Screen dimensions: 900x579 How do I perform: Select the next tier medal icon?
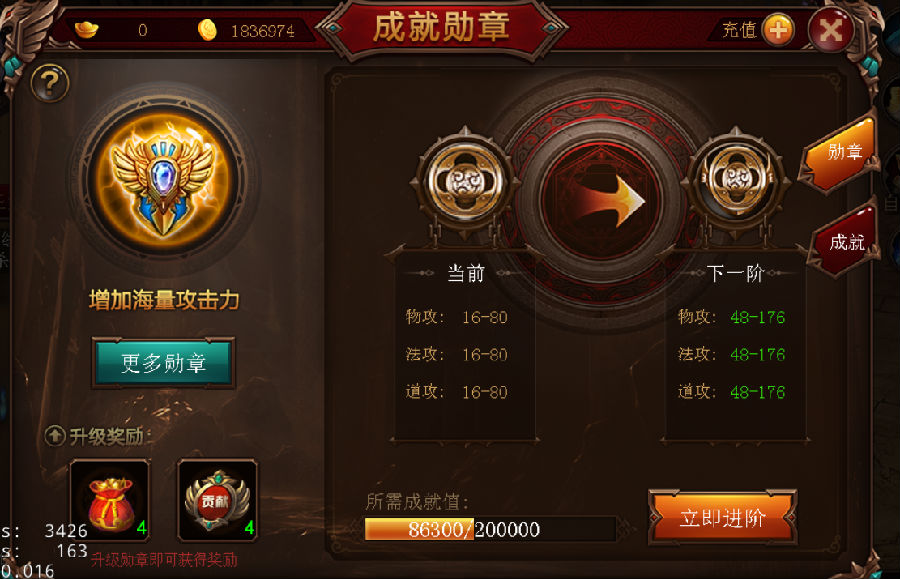[736, 182]
